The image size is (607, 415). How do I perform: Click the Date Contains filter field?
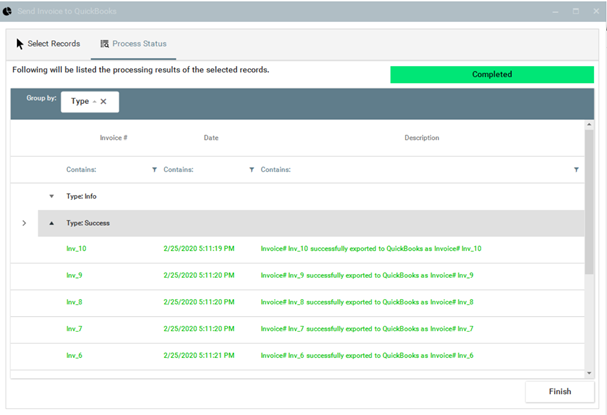point(203,170)
